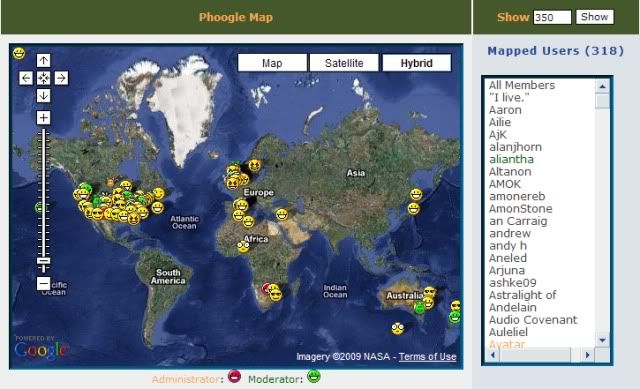Image resolution: width=640 pixels, height=389 pixels.
Task: Pan the map right with arrow button
Action: tap(61, 78)
